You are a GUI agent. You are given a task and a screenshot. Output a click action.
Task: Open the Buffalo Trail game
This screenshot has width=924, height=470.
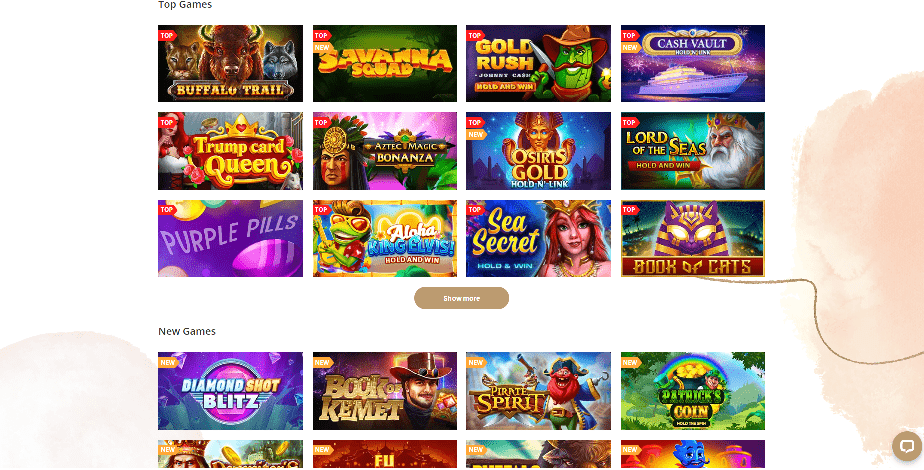pyautogui.click(x=230, y=64)
